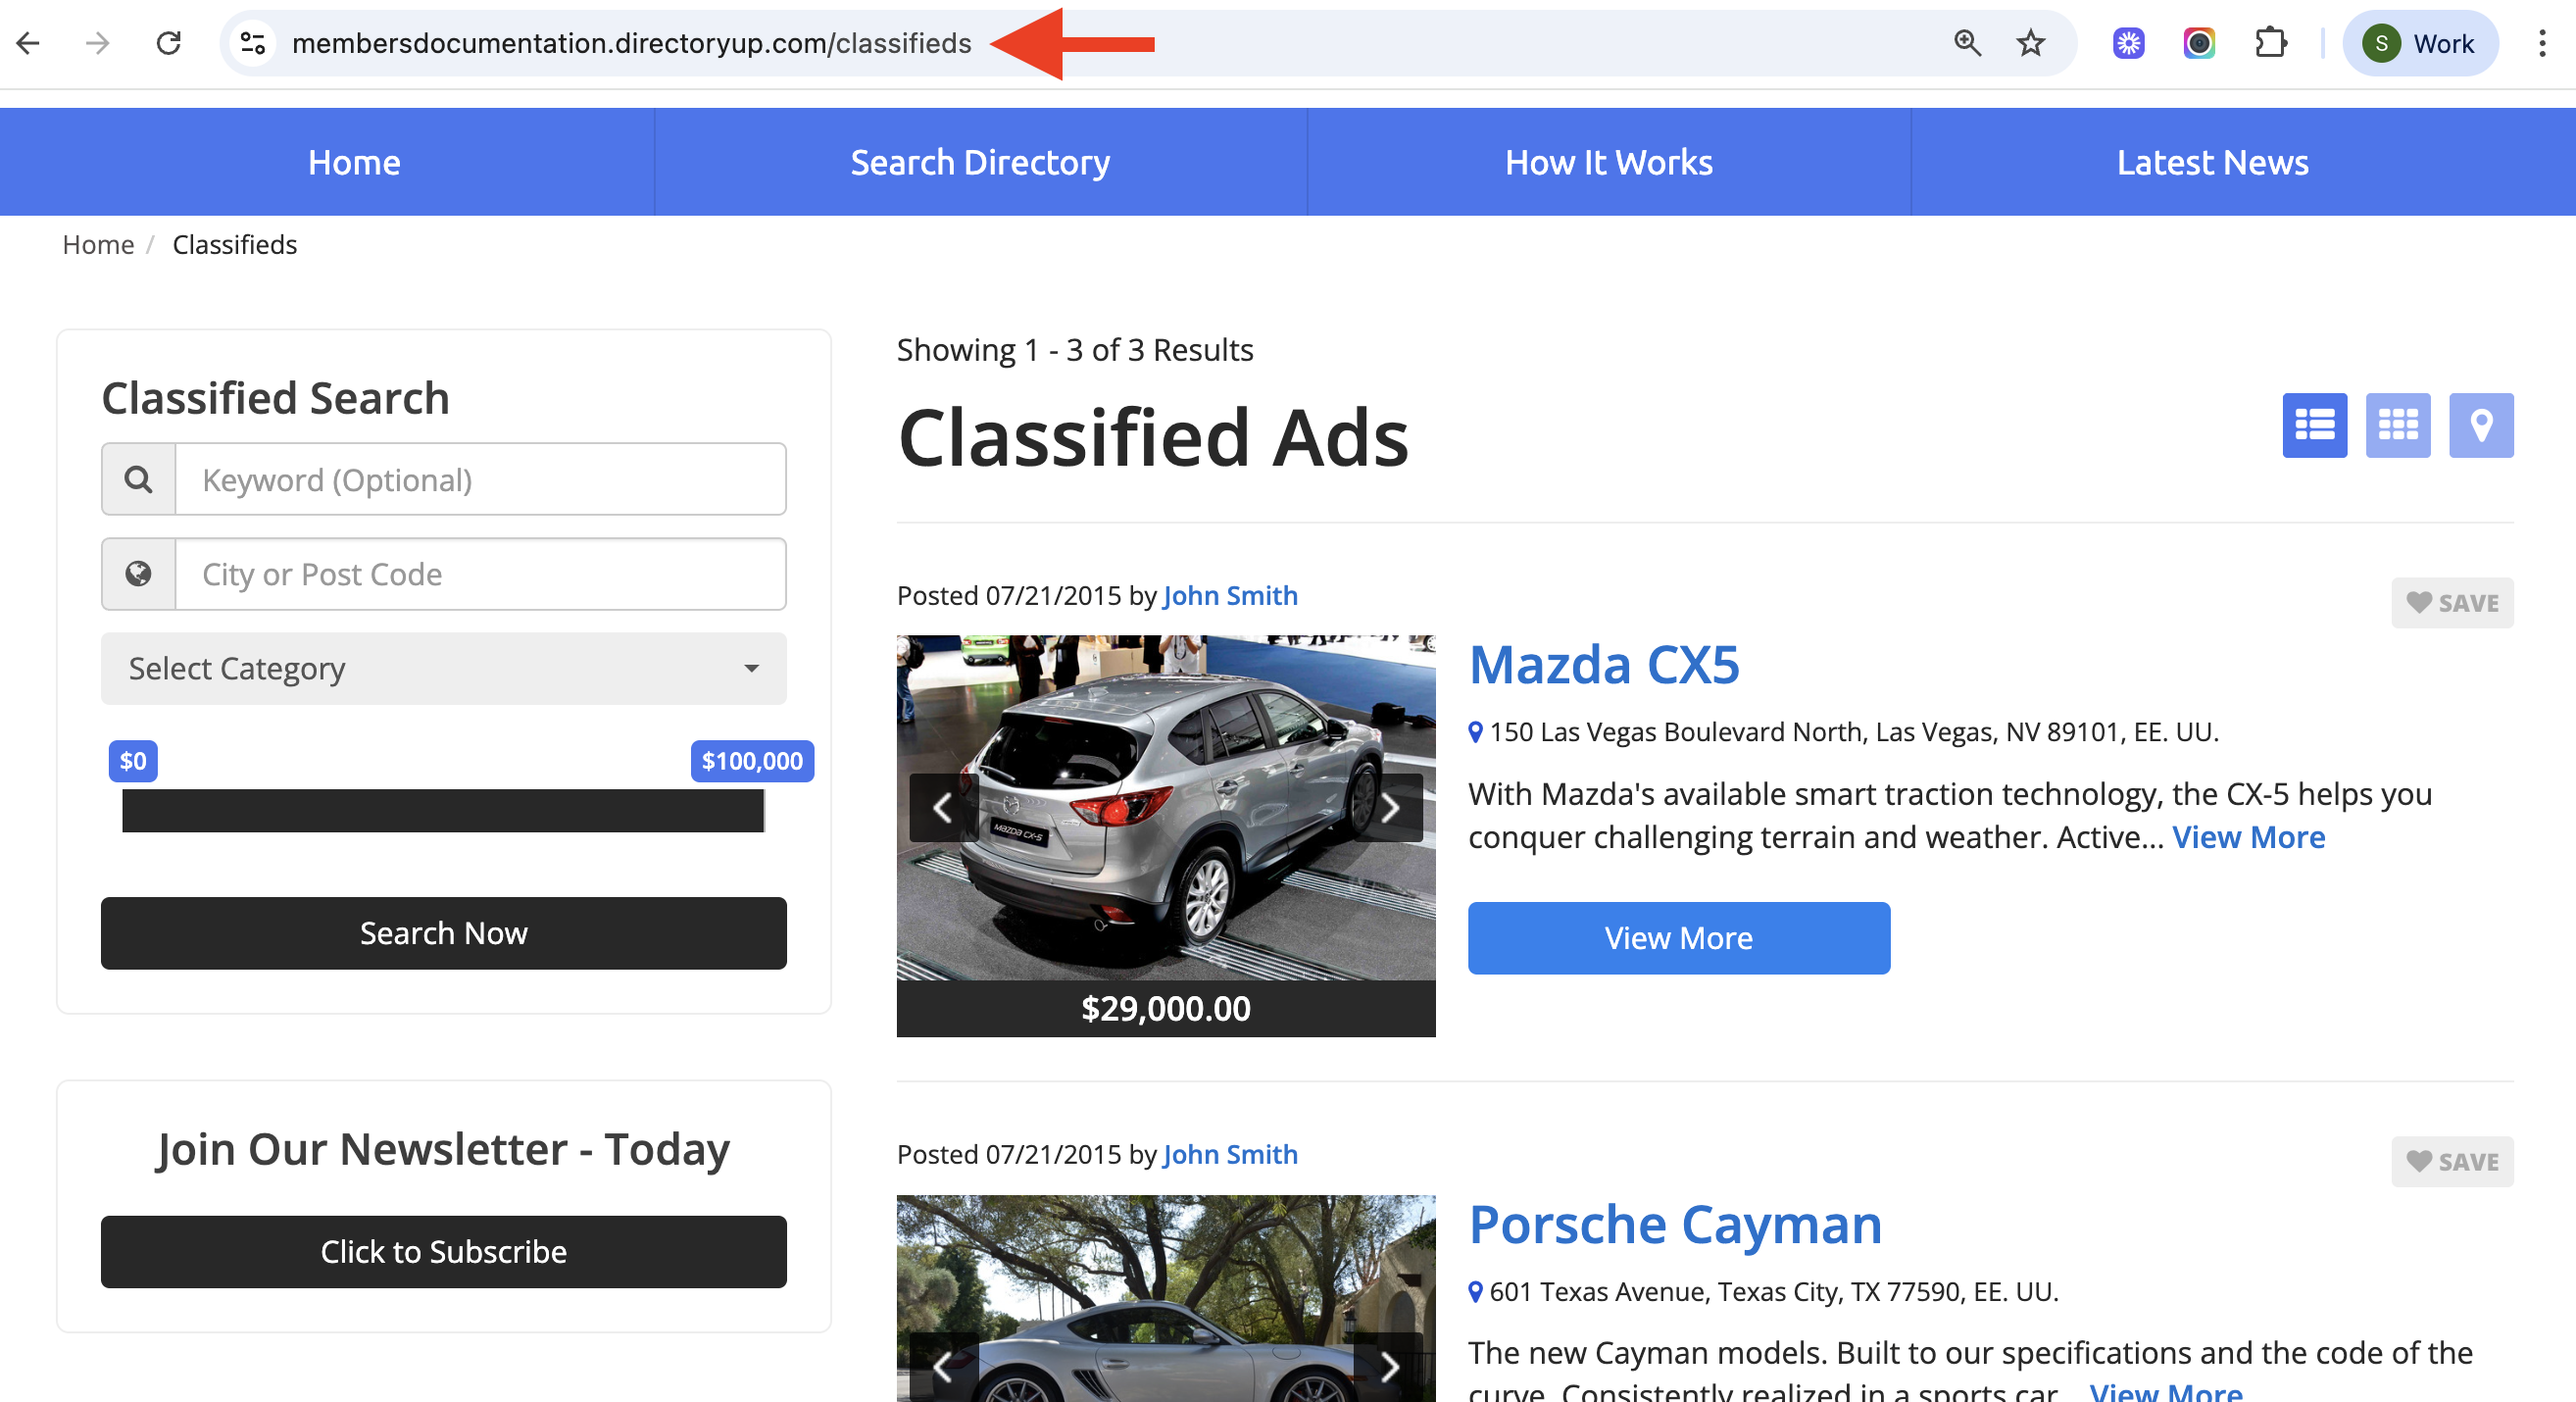The width and height of the screenshot is (2576, 1402).
Task: Open Search Directory nav item
Action: coord(979,162)
